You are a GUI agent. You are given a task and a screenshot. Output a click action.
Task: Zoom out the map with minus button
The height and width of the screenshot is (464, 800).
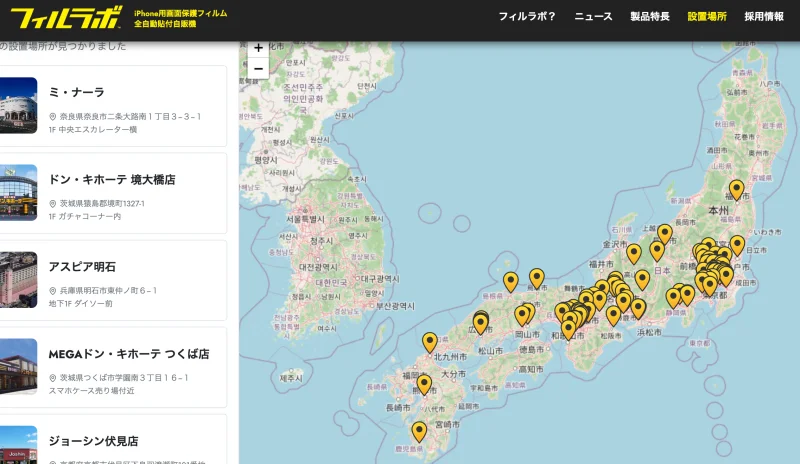[258, 68]
